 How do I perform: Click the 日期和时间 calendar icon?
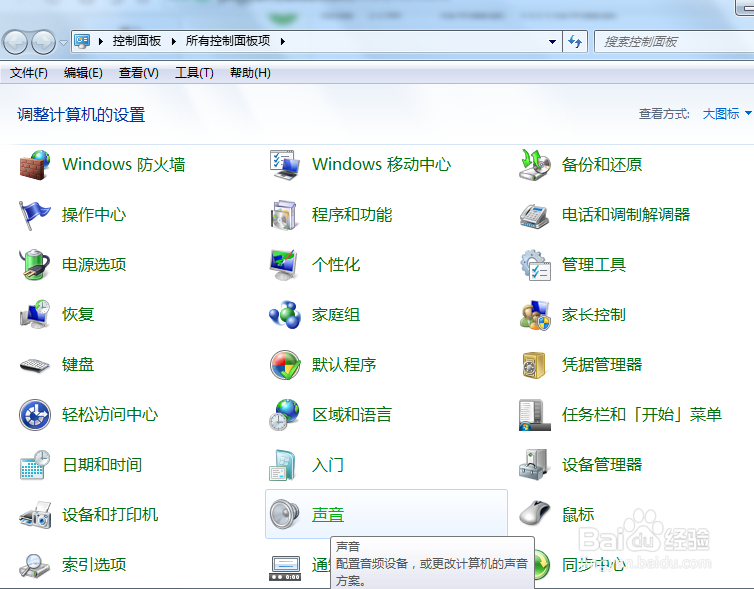click(x=35, y=464)
